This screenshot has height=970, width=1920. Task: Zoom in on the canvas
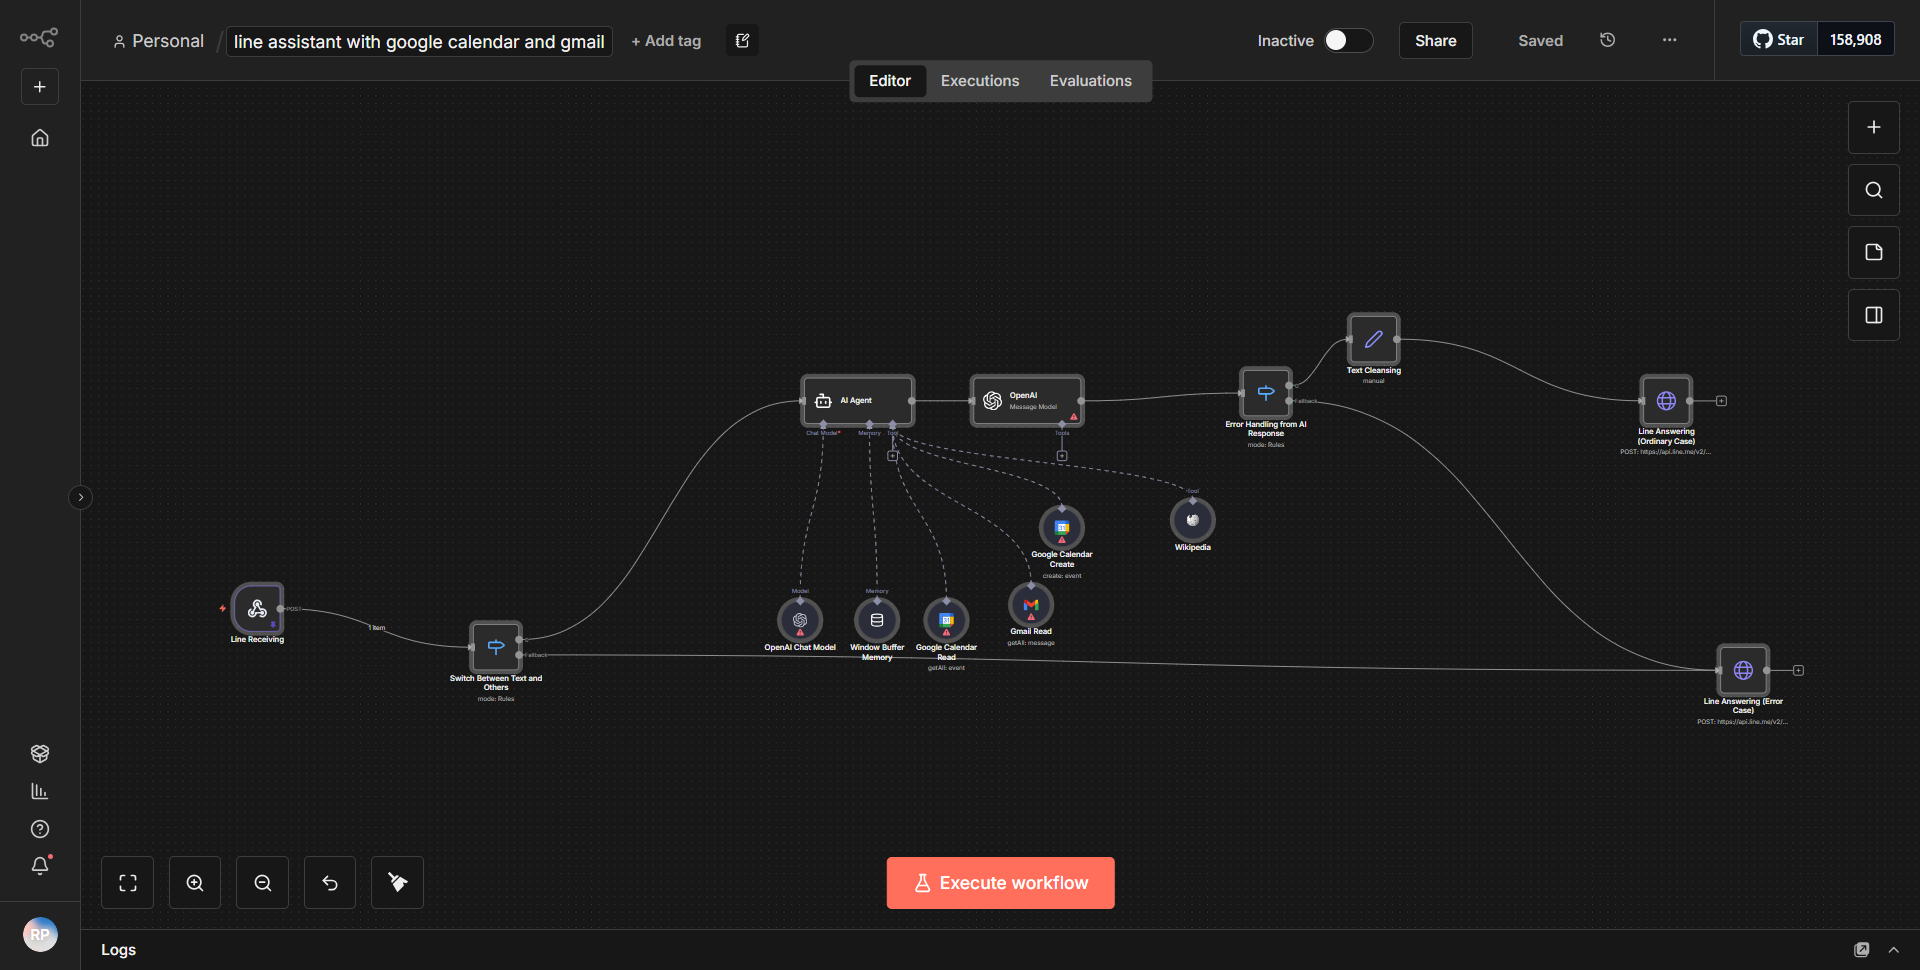click(194, 882)
